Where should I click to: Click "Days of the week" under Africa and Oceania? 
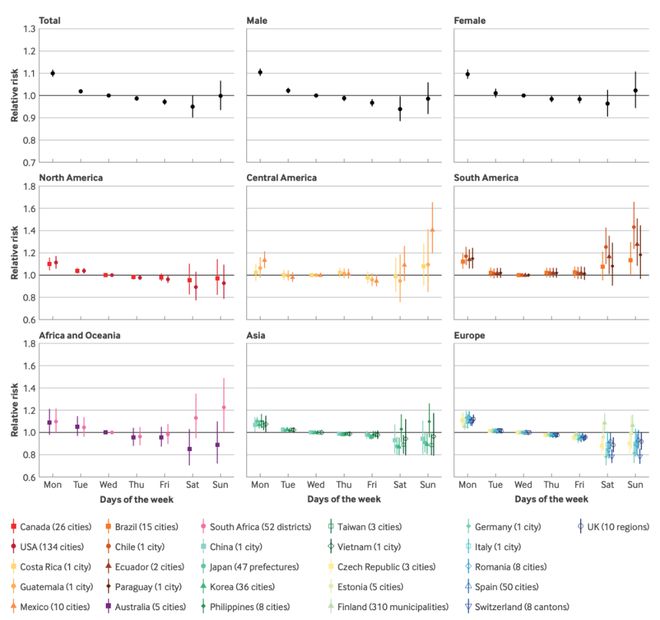pos(136,499)
